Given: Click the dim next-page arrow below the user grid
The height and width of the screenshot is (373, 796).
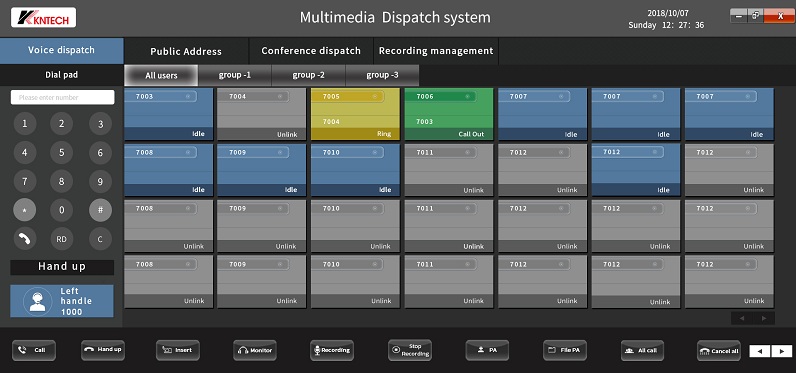Looking at the screenshot, I should point(764,318).
